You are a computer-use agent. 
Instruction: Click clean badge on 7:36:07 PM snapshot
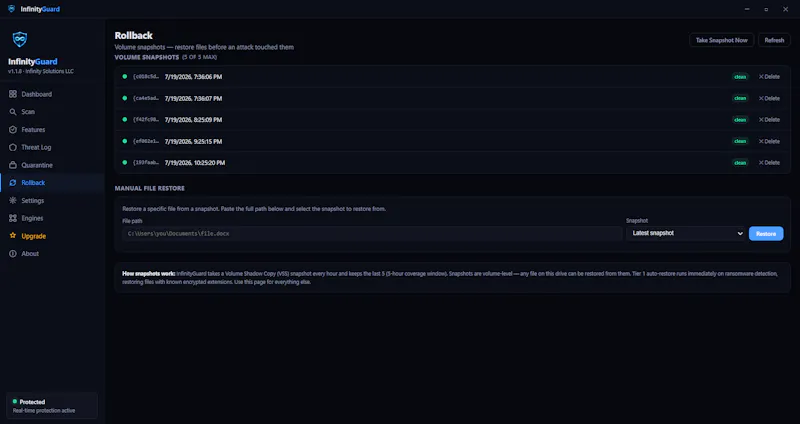(x=740, y=98)
